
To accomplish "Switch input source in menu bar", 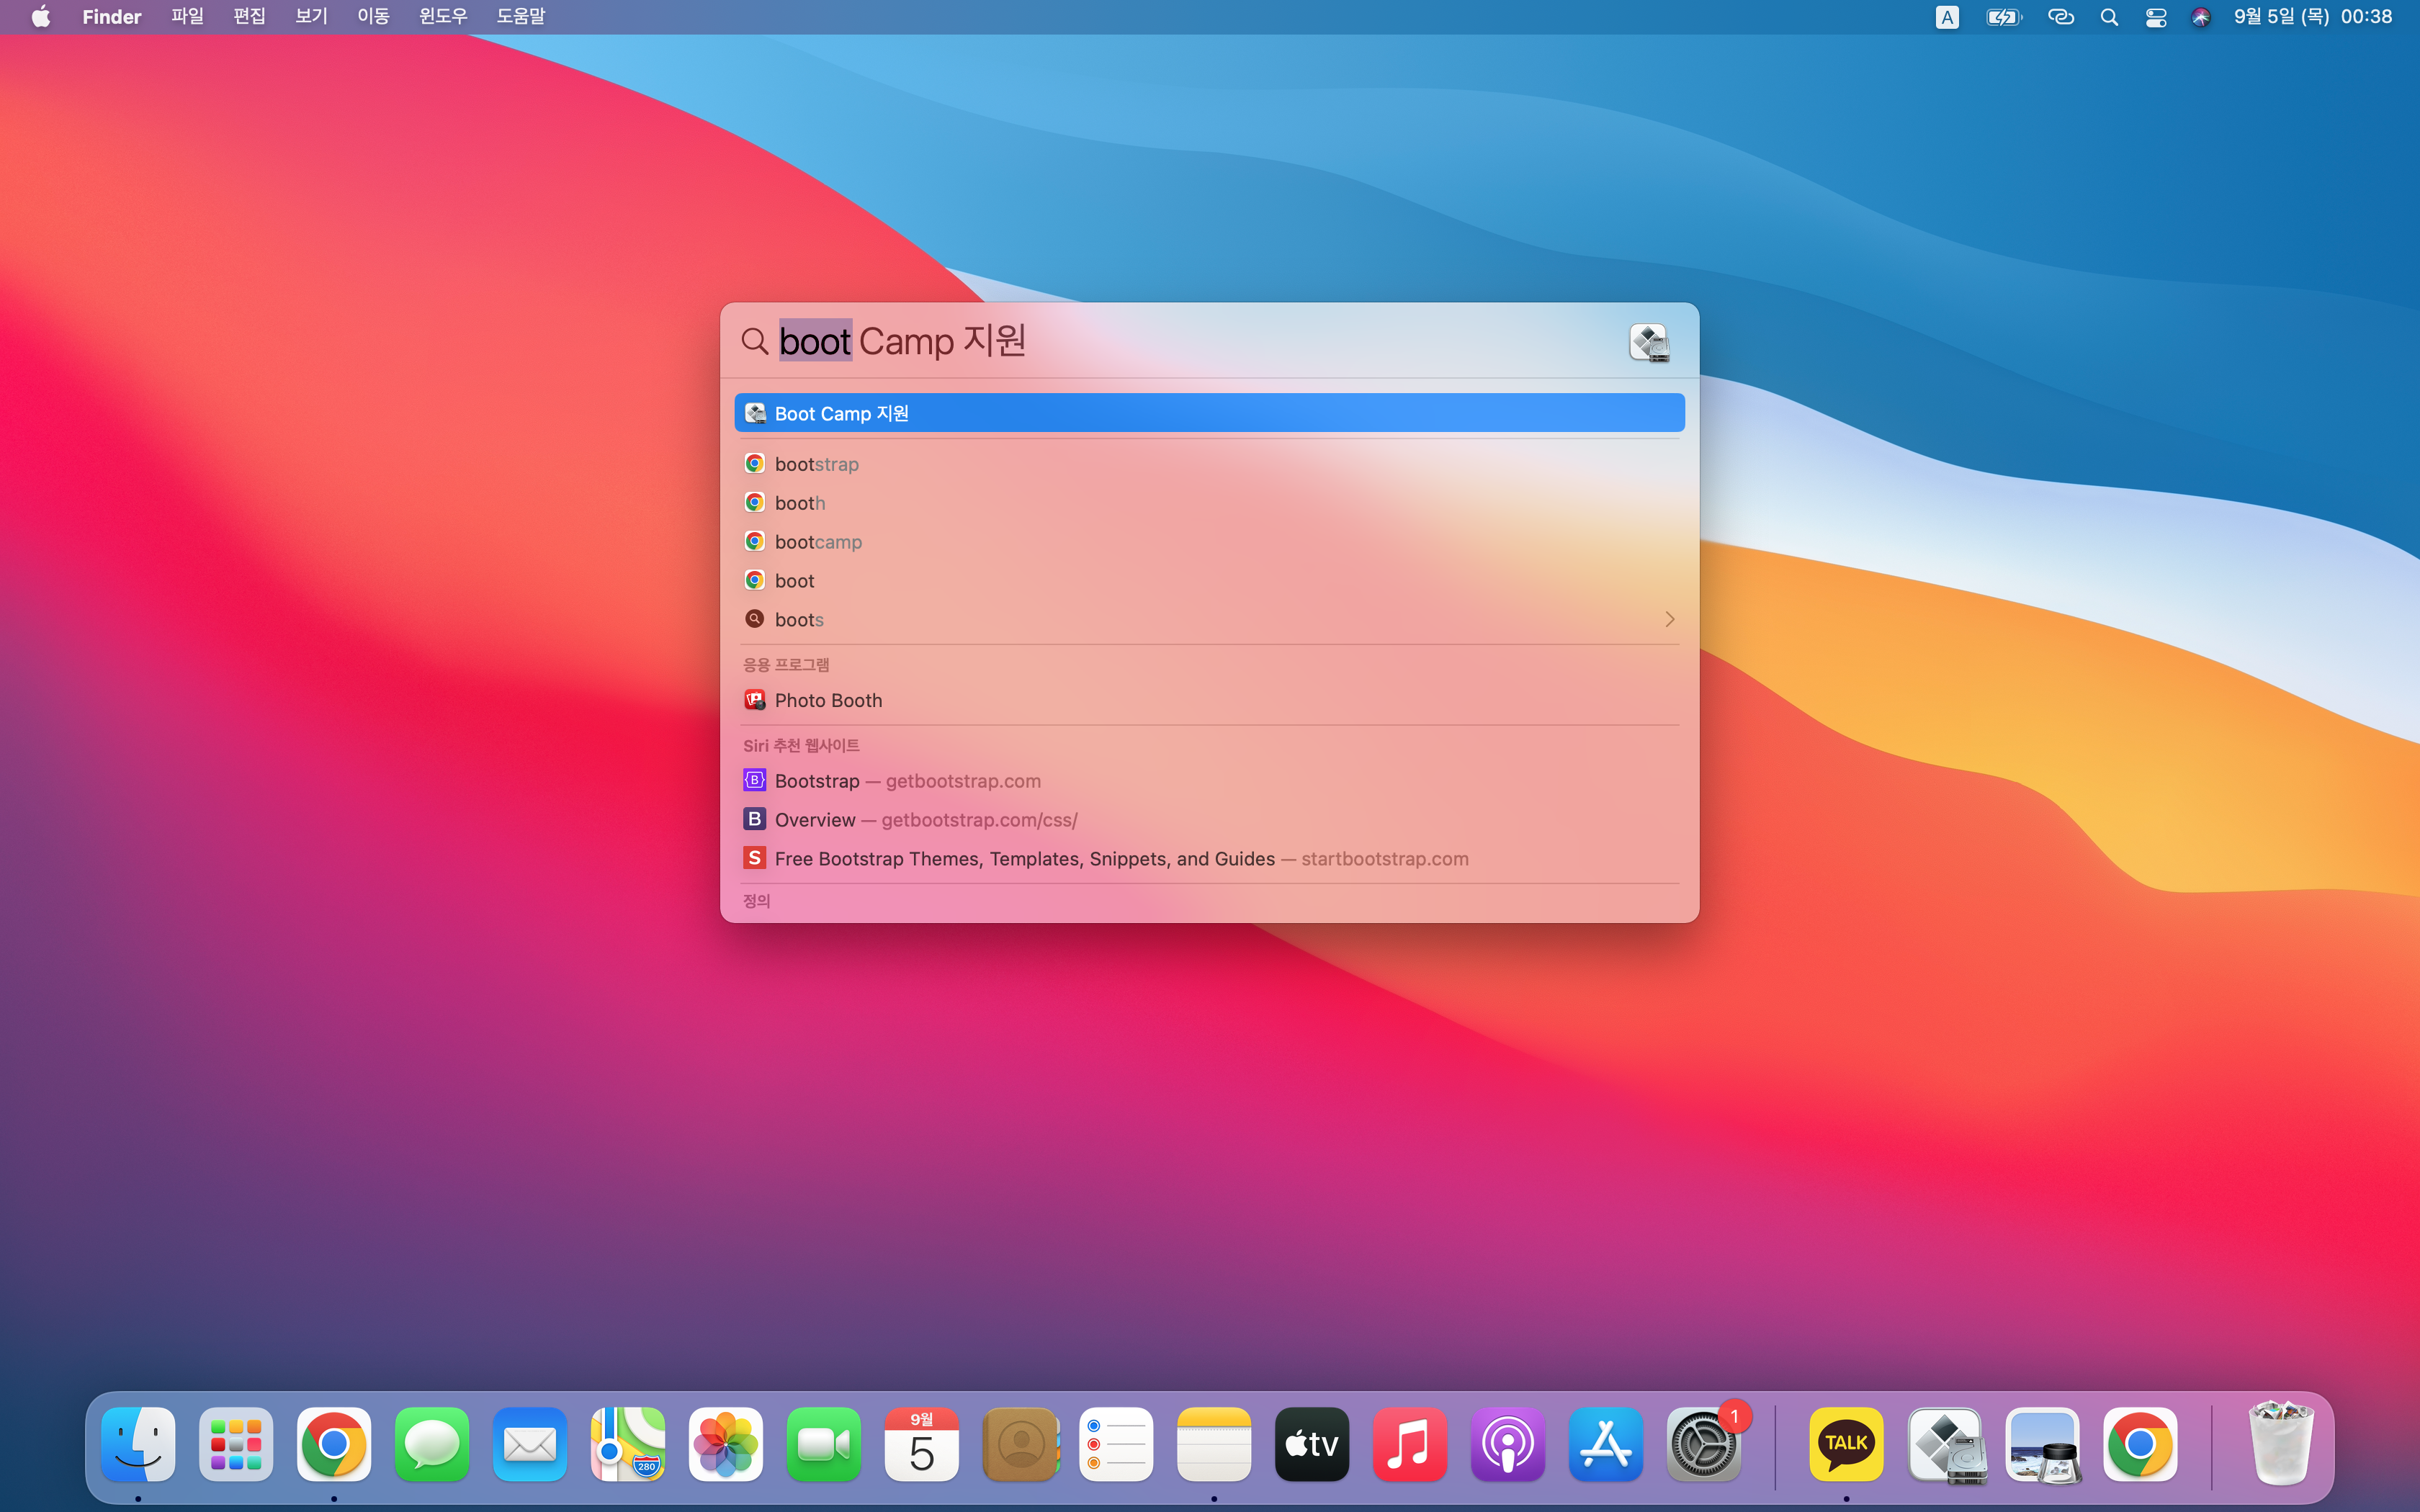I will click(1946, 17).
